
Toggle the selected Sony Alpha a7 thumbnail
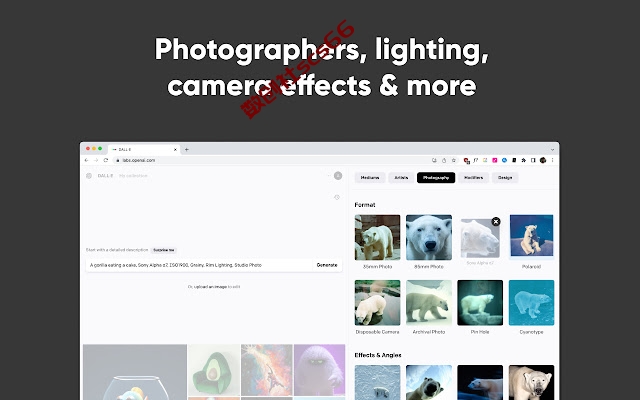pos(480,238)
